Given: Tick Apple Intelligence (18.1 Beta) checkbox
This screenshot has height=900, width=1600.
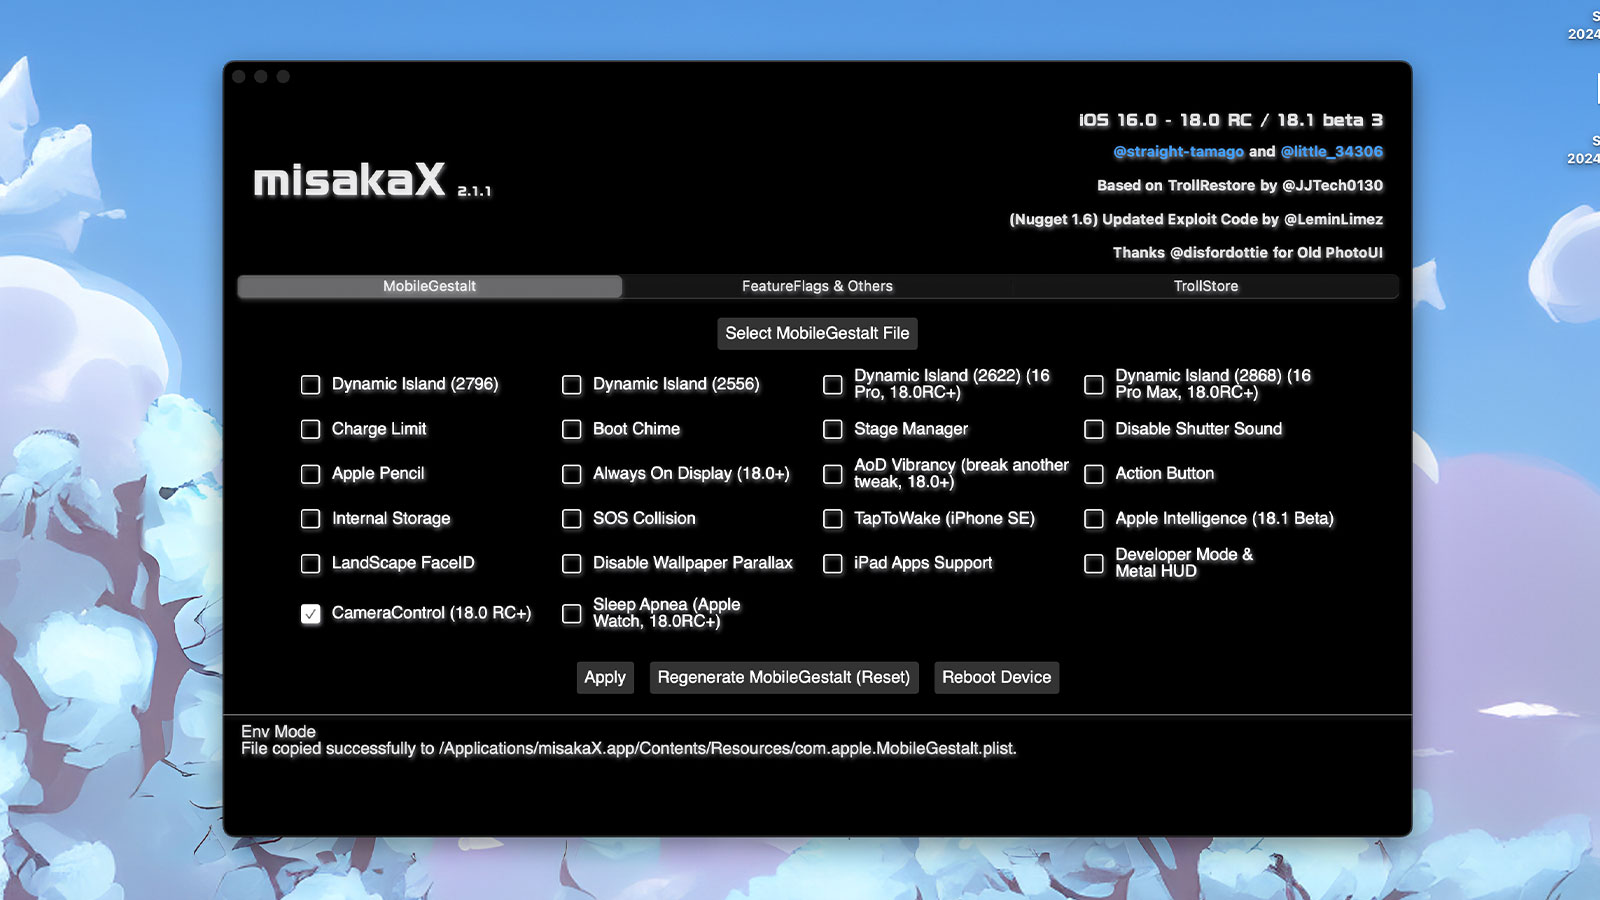Looking at the screenshot, I should [x=1094, y=519].
